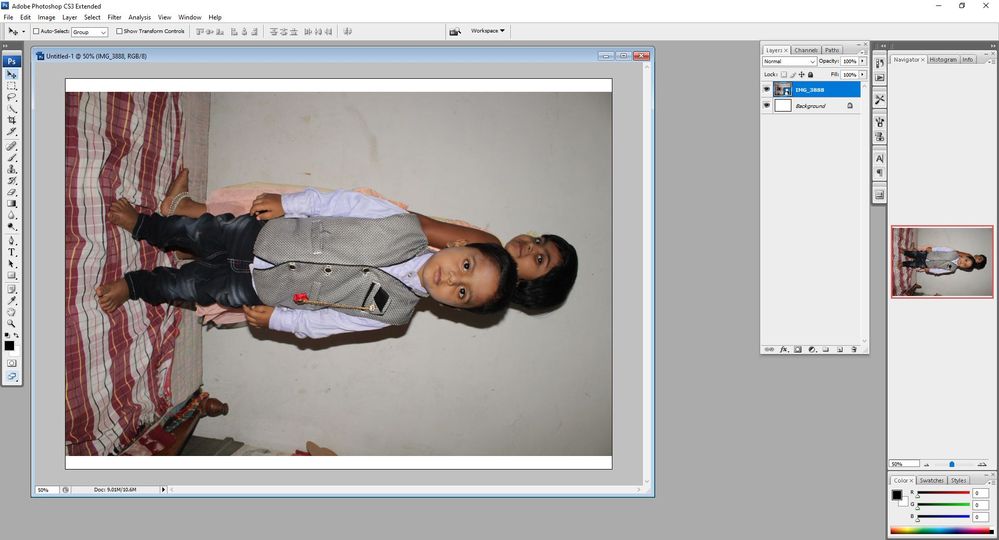The height and width of the screenshot is (540, 999).
Task: Open the Paragraph panel icon
Action: point(879,173)
